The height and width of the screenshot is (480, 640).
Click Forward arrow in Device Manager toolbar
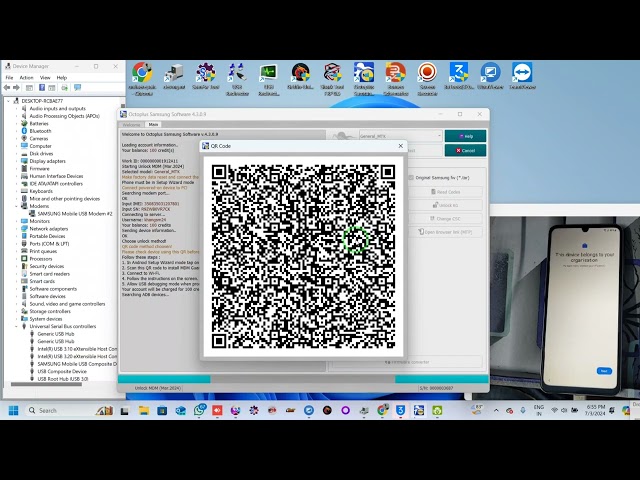pyautogui.click(x=16, y=88)
